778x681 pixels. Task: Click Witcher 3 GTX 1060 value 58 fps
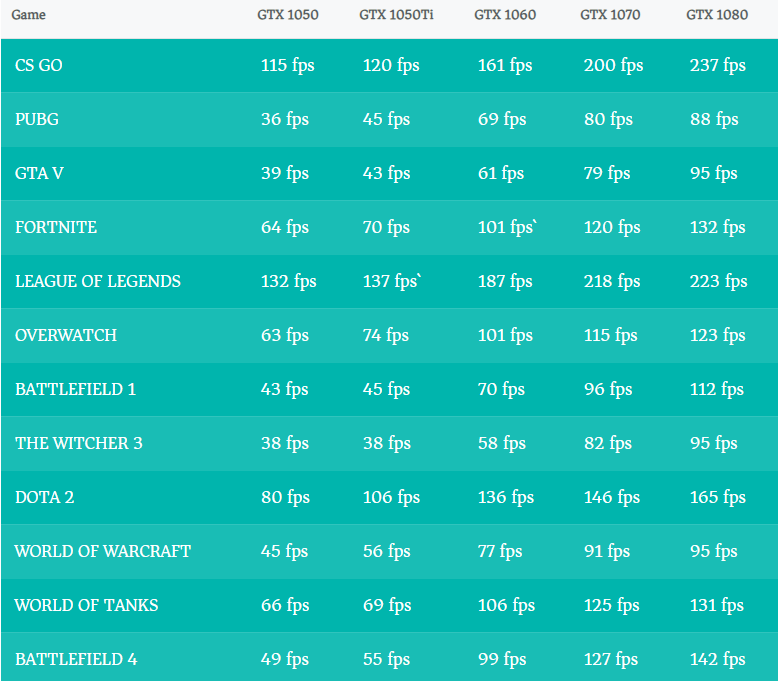click(502, 444)
